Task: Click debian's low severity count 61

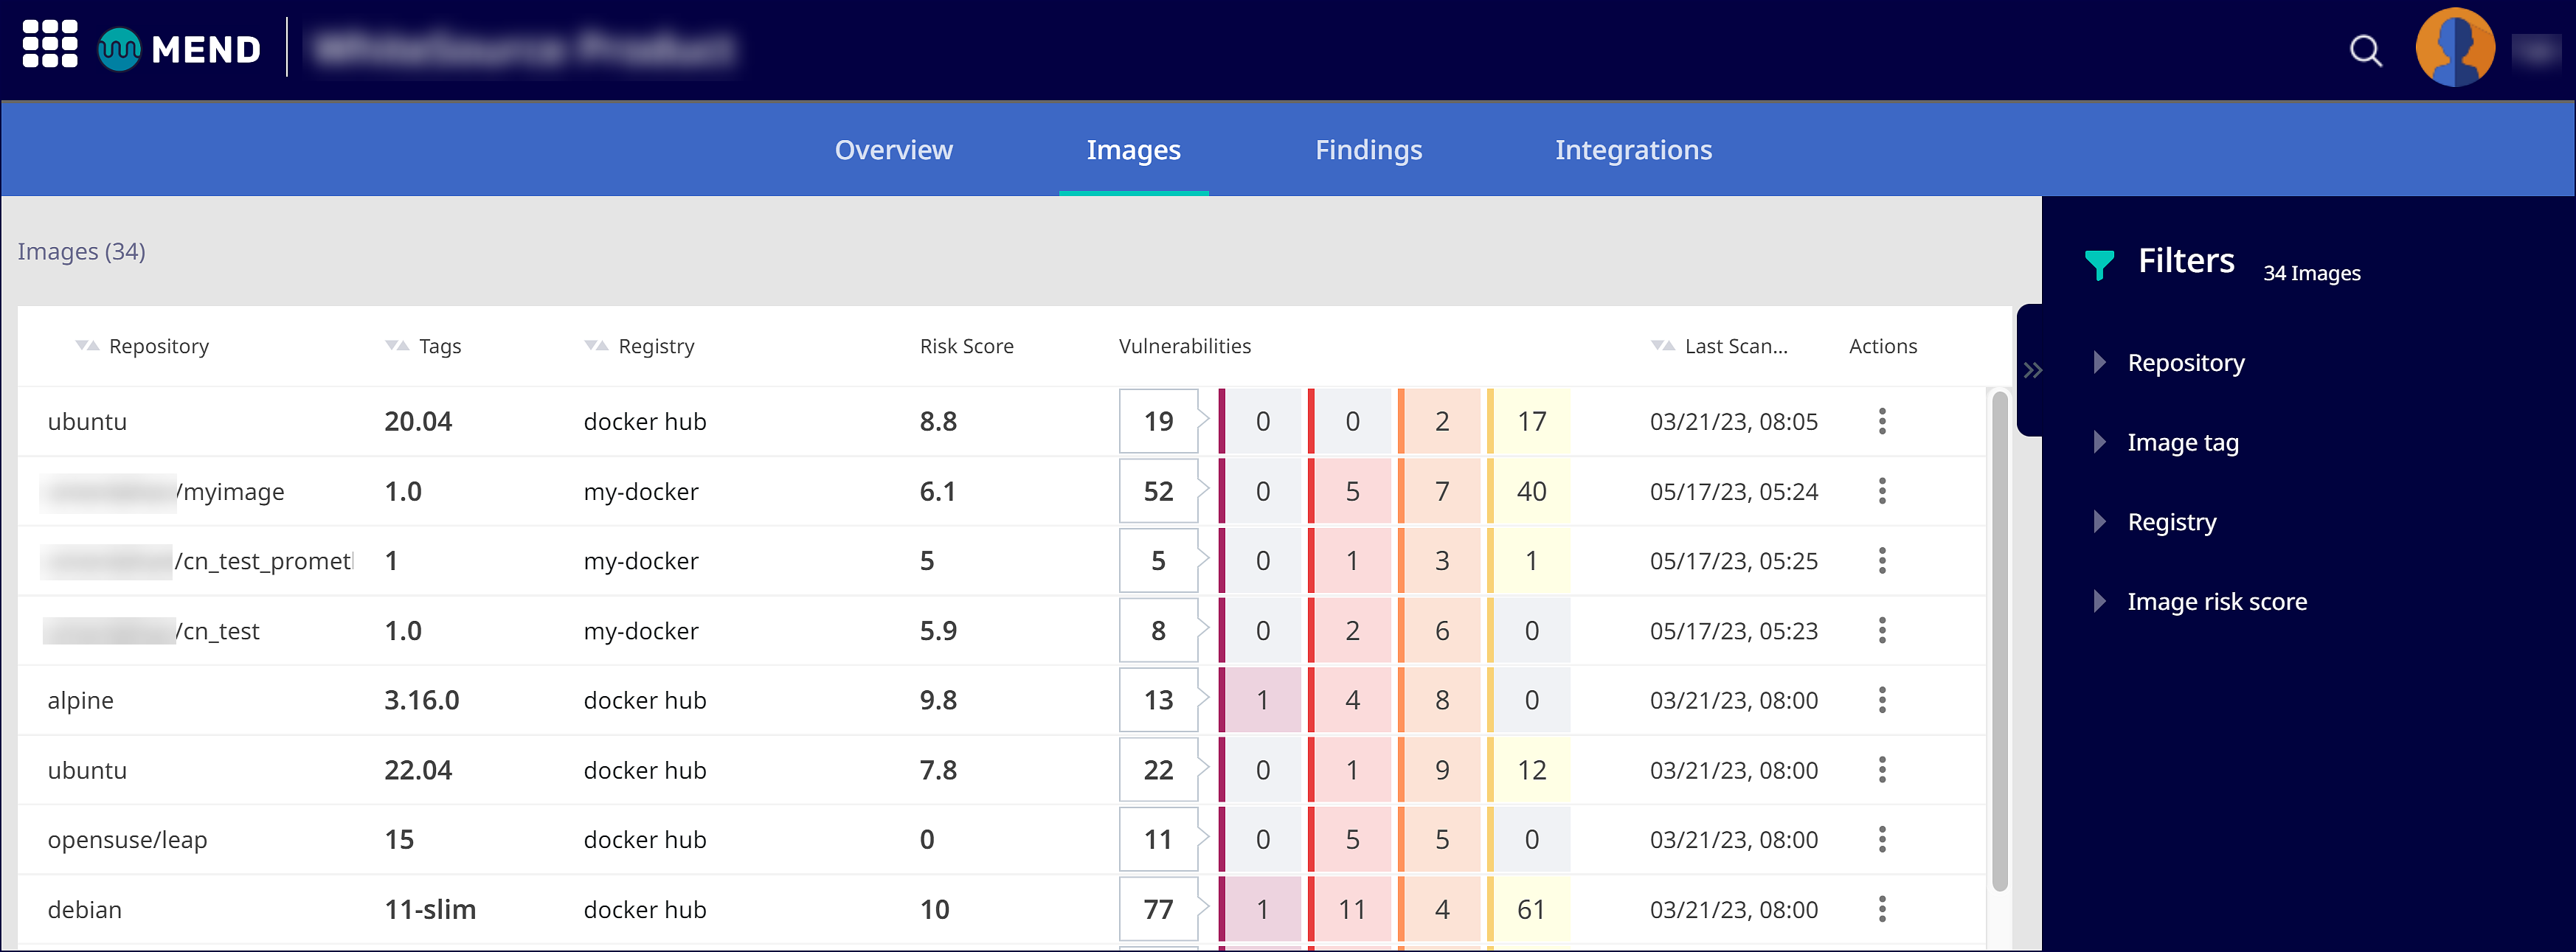Action: tap(1531, 909)
